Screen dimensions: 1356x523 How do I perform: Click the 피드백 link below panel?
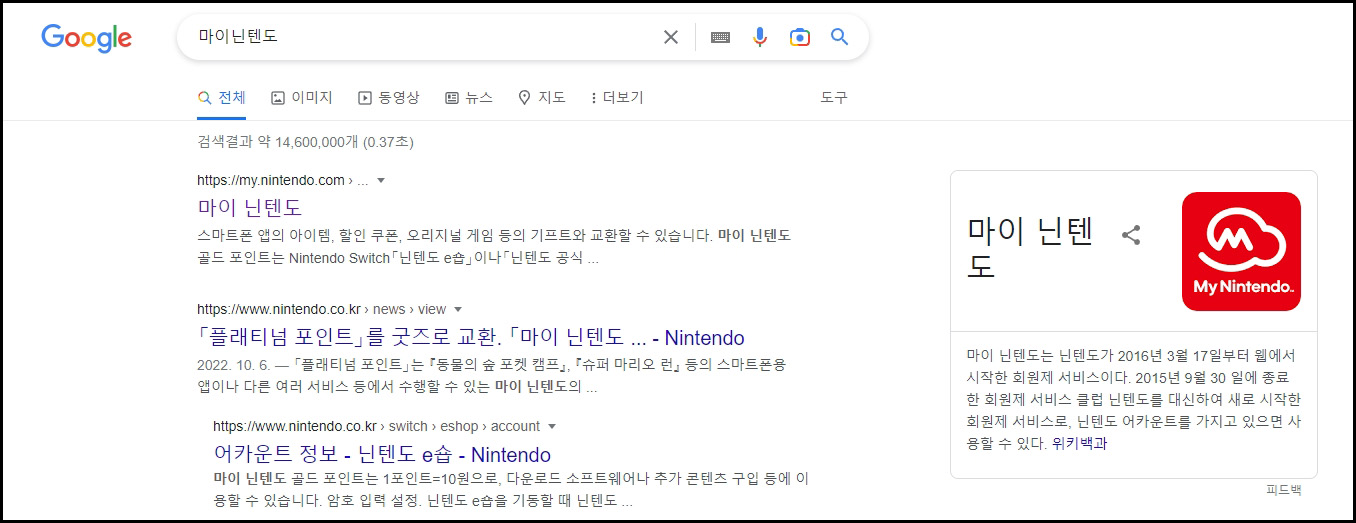(x=1284, y=490)
